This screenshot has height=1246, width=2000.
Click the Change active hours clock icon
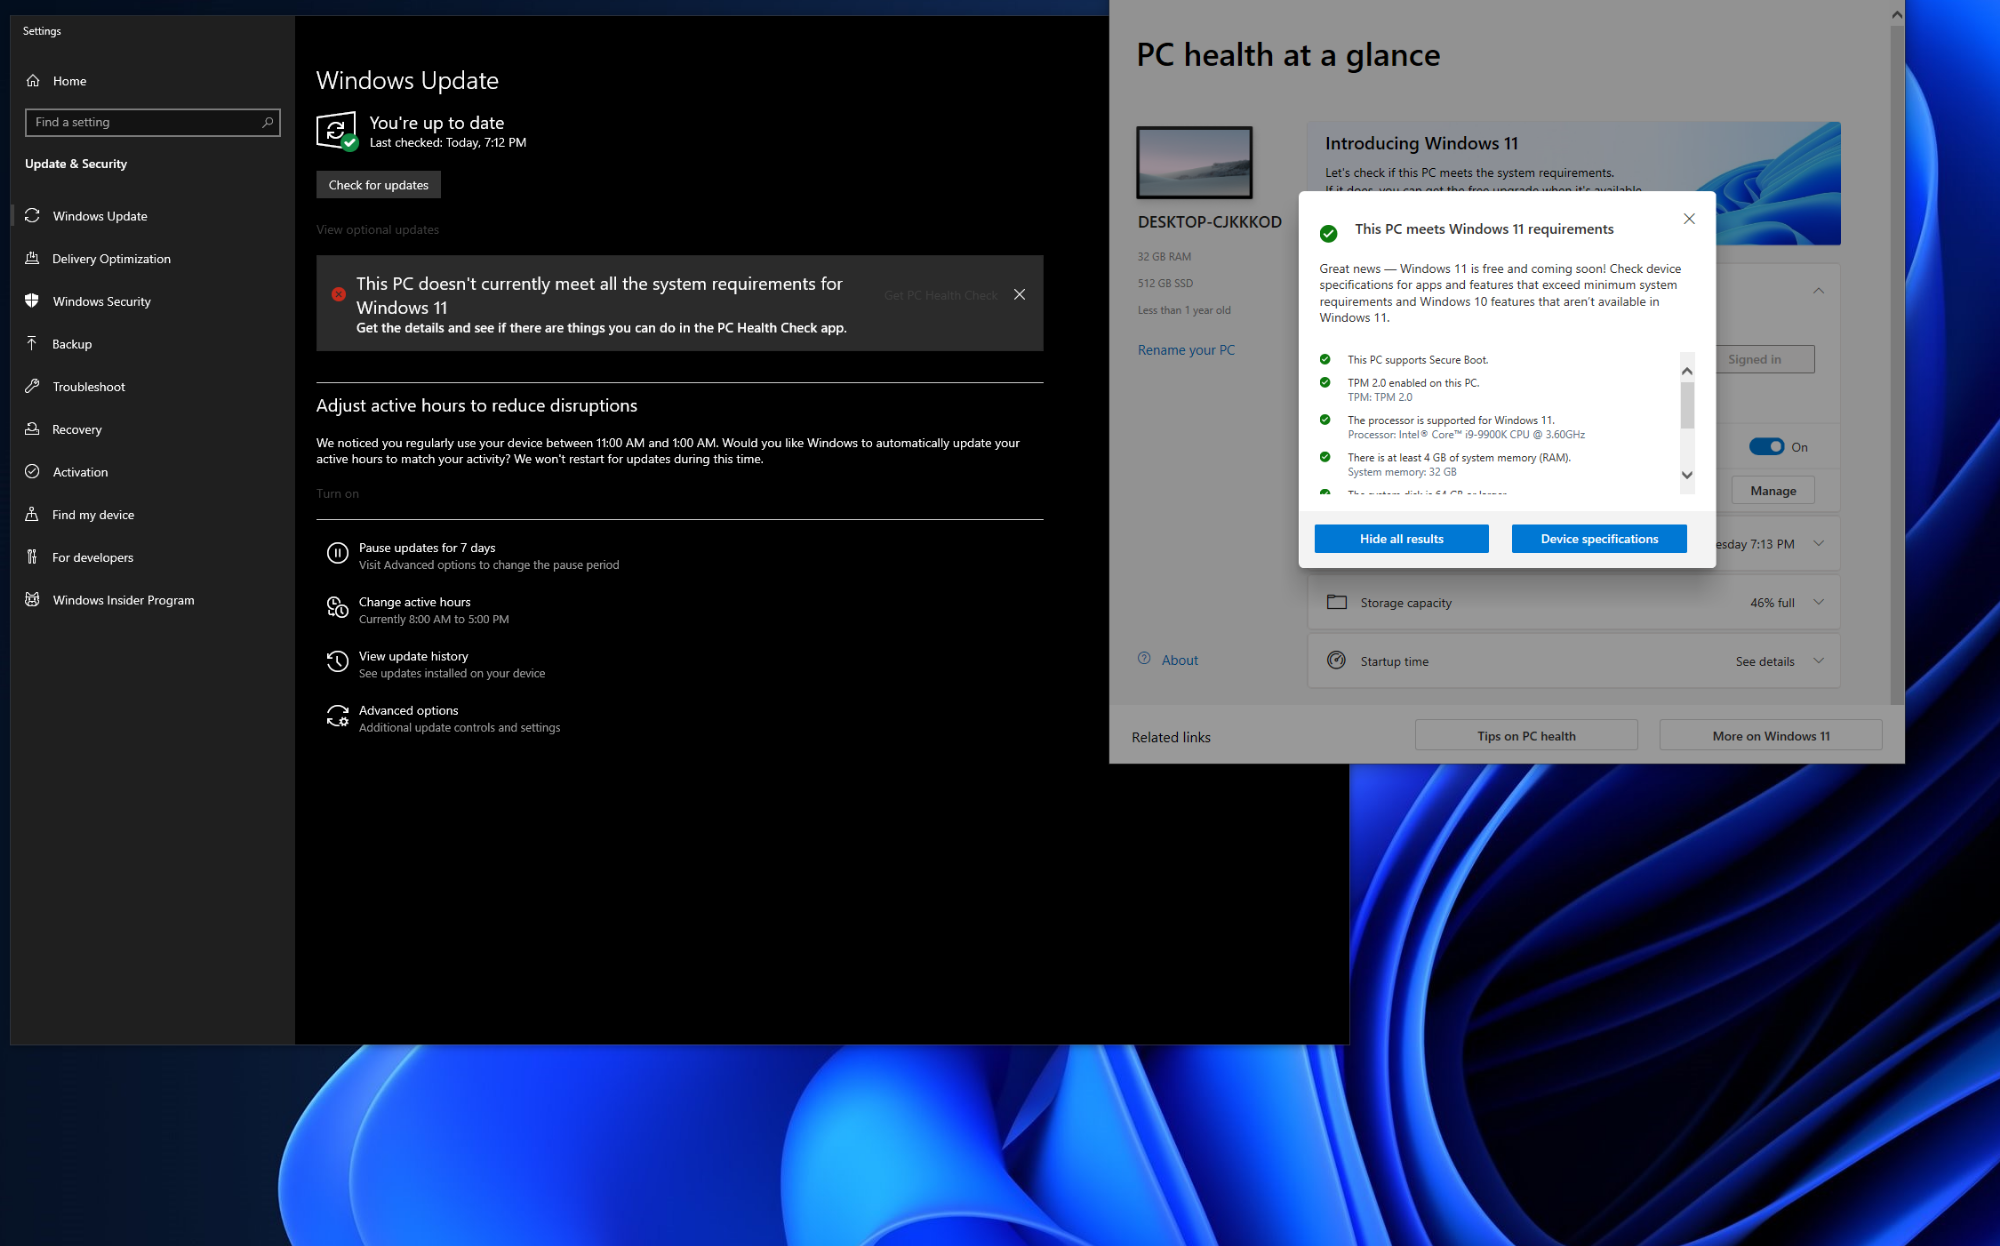[x=337, y=607]
